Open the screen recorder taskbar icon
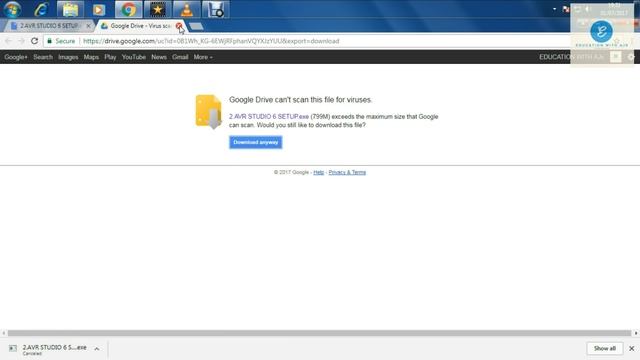The height and width of the screenshot is (360, 640). point(216,9)
